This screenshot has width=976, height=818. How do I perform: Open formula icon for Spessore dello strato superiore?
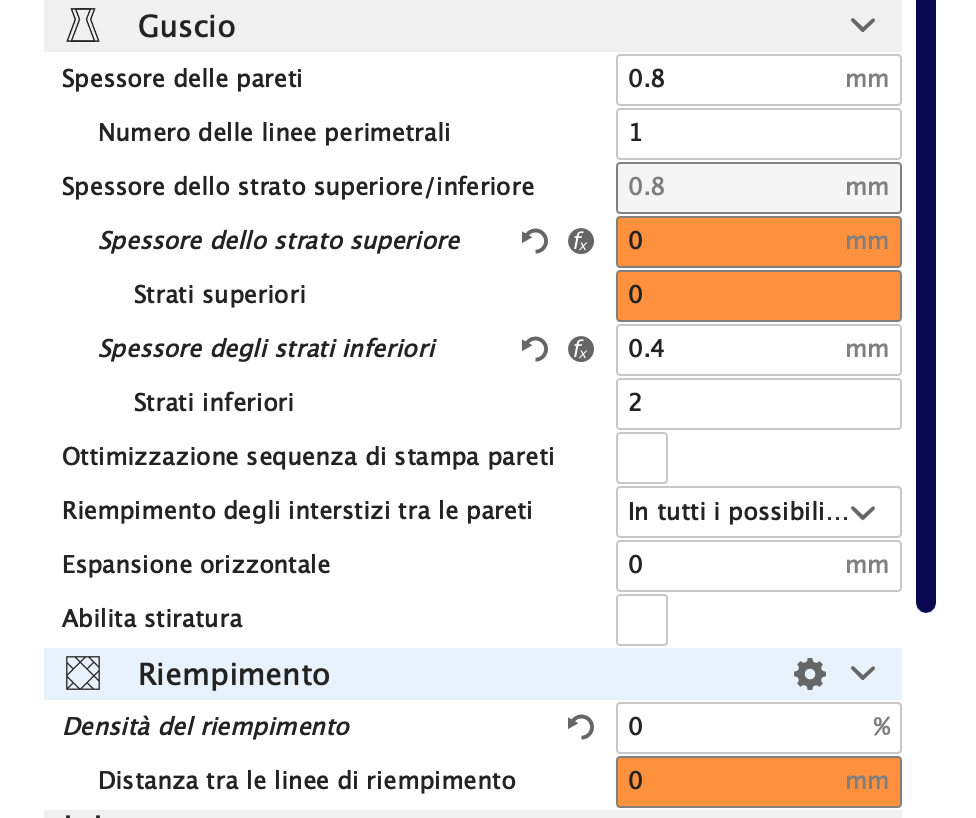click(581, 241)
